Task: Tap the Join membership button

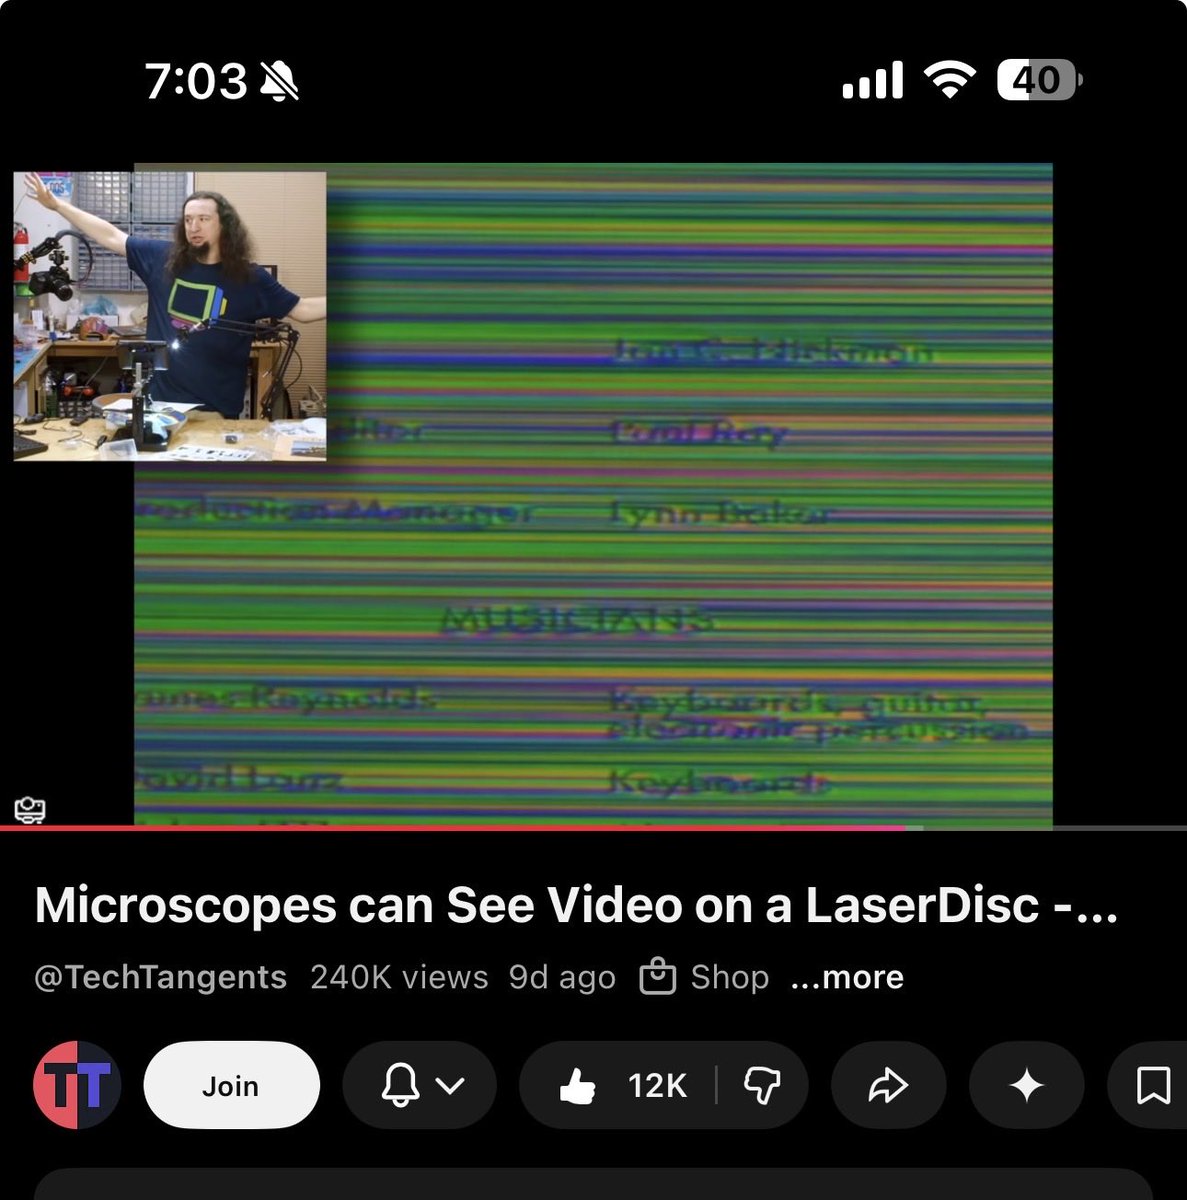Action: tap(231, 1085)
